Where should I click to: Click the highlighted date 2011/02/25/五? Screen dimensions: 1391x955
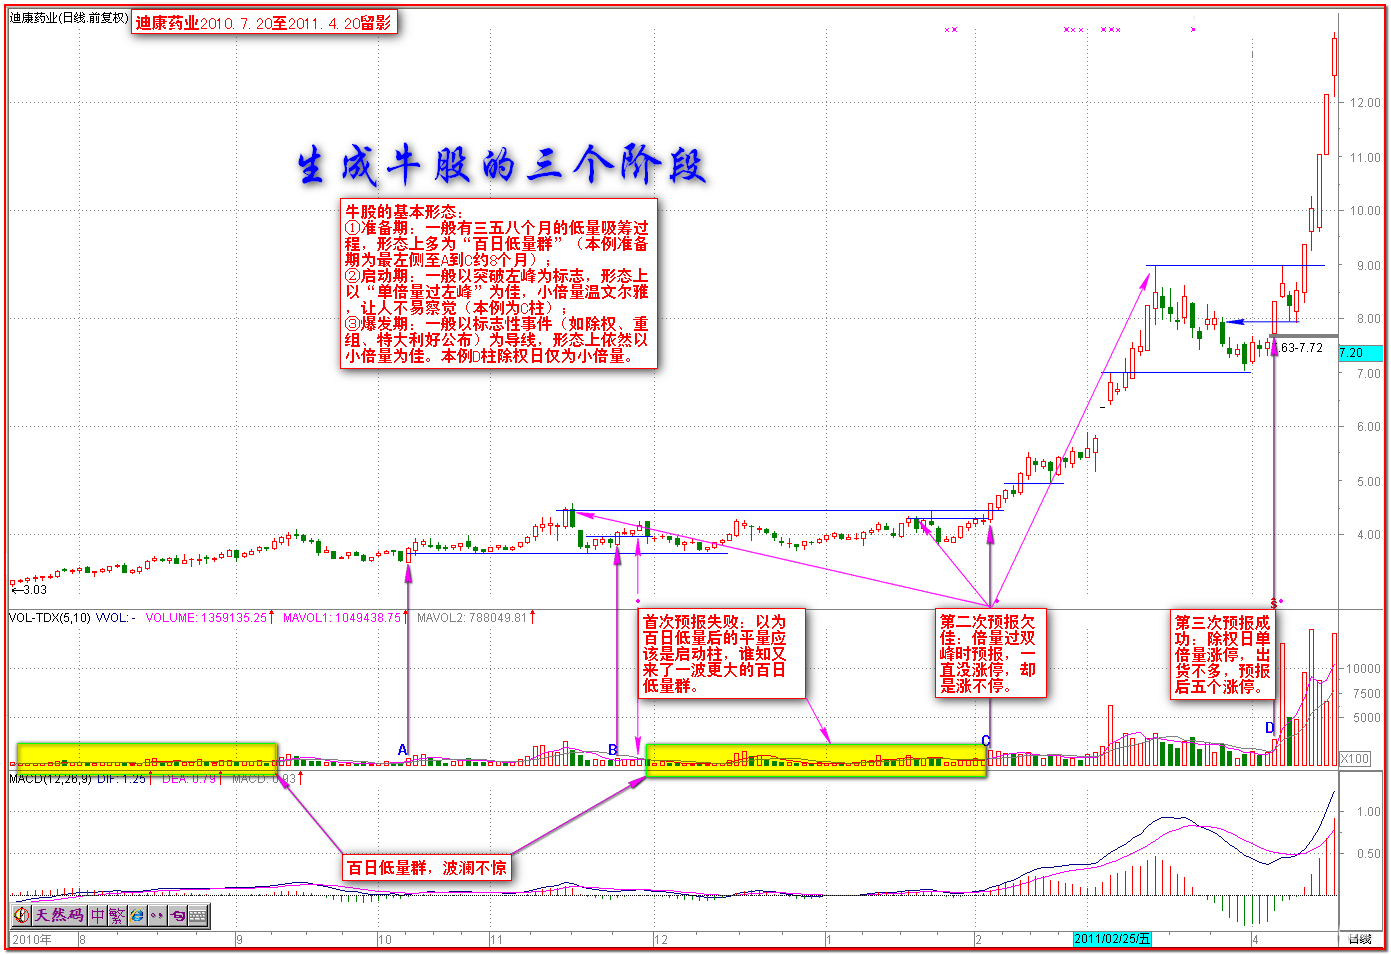pos(1112,939)
